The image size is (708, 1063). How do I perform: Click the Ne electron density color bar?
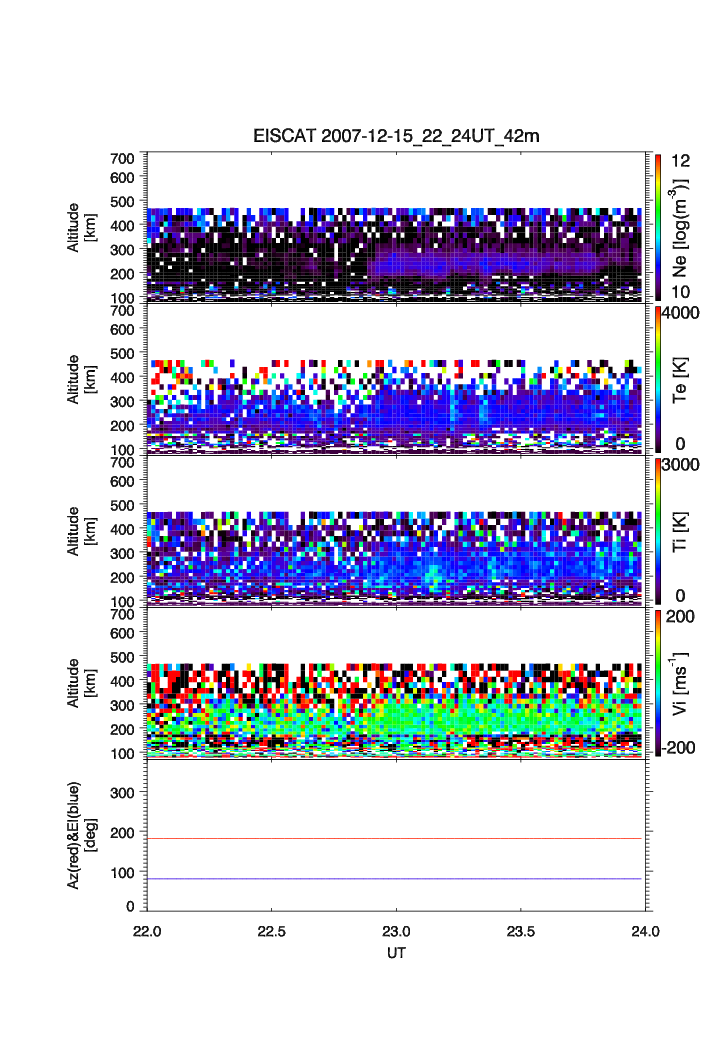[x=657, y=226]
